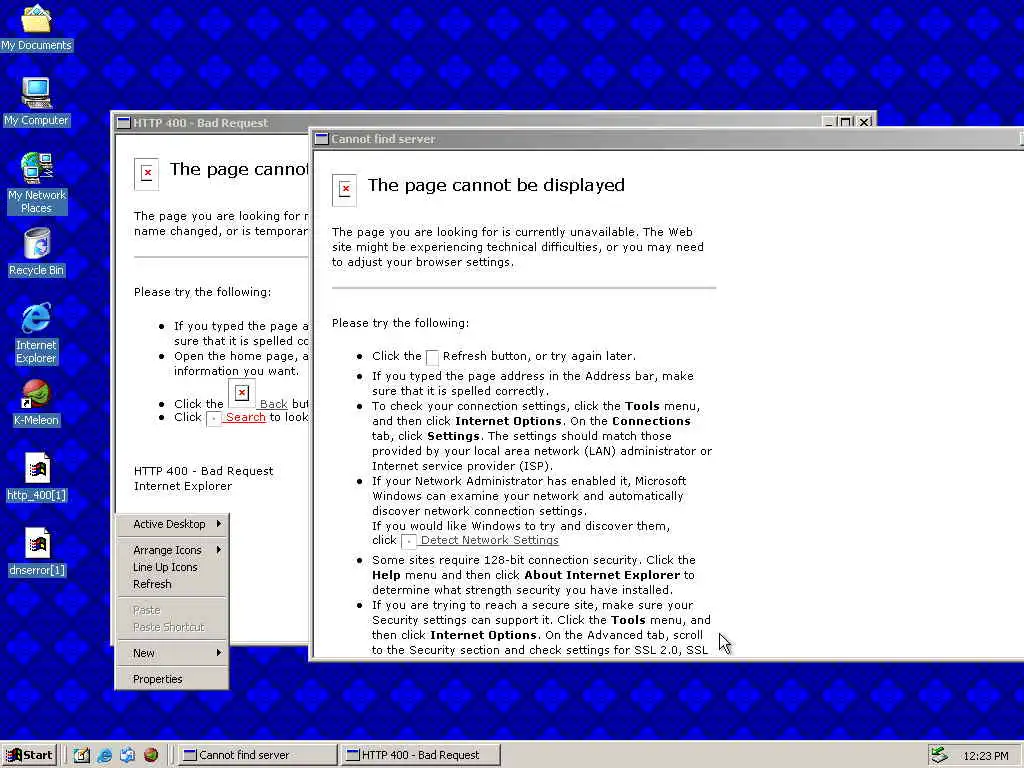This screenshot has height=768, width=1024.
Task: Click 'Please try the following:' in front window
Action: 400,323
